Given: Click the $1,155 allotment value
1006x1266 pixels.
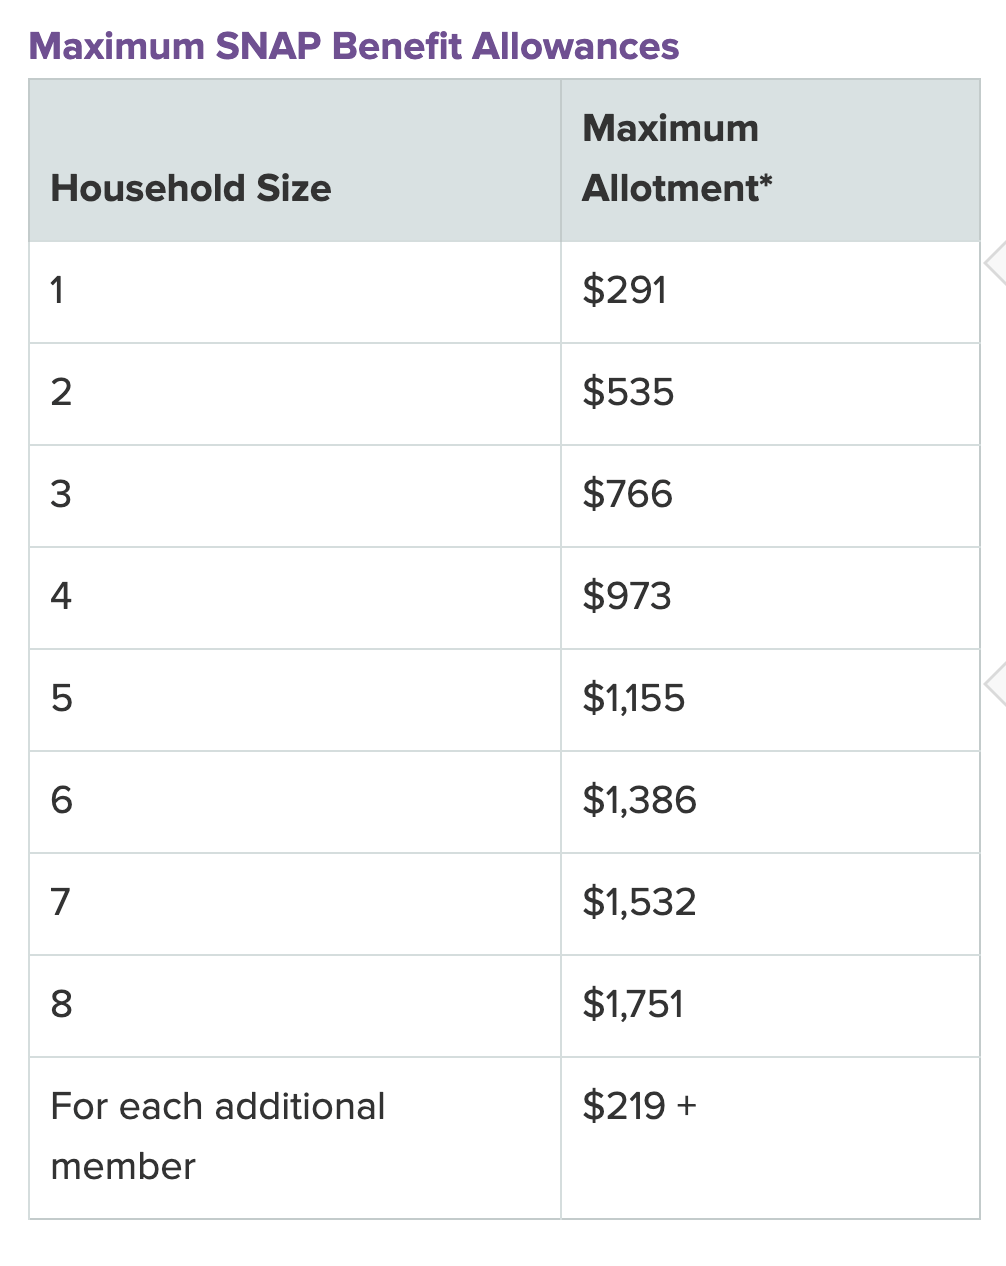Looking at the screenshot, I should click(634, 698).
